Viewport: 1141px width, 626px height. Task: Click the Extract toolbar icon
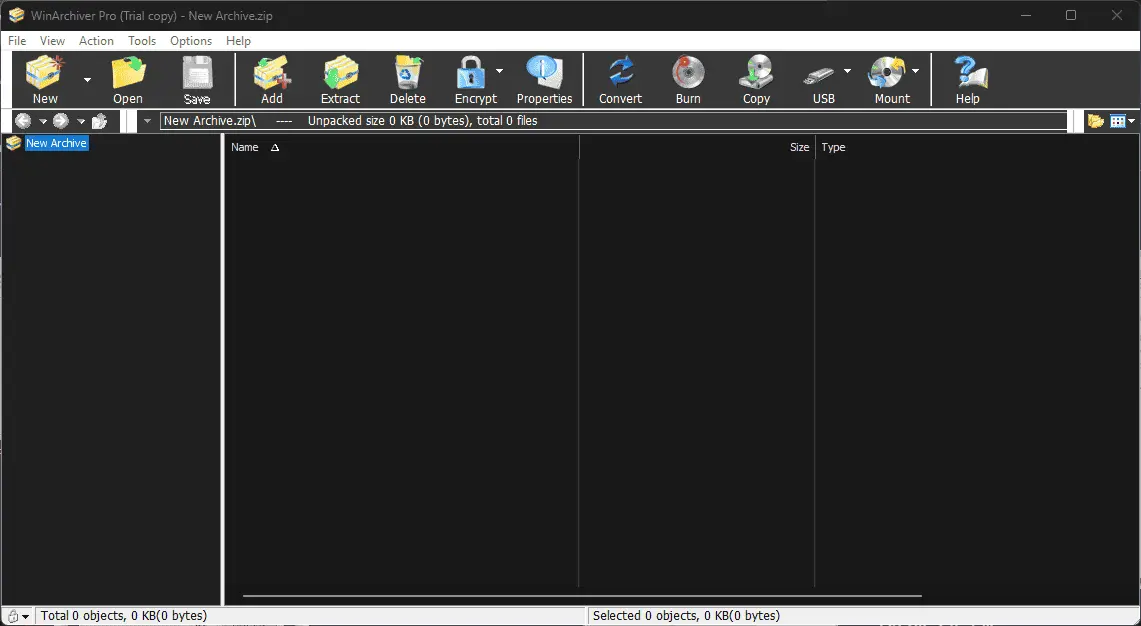click(x=341, y=73)
